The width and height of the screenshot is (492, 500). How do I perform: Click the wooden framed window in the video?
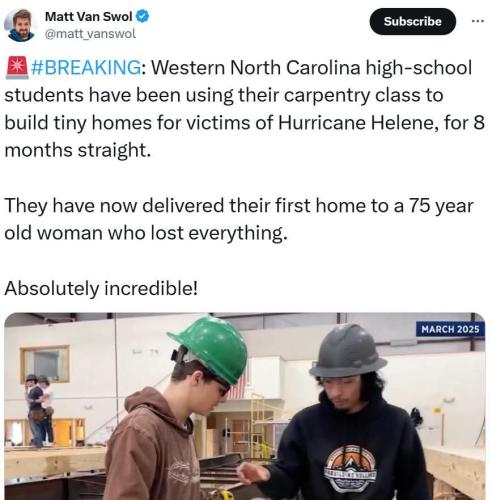tap(45, 364)
